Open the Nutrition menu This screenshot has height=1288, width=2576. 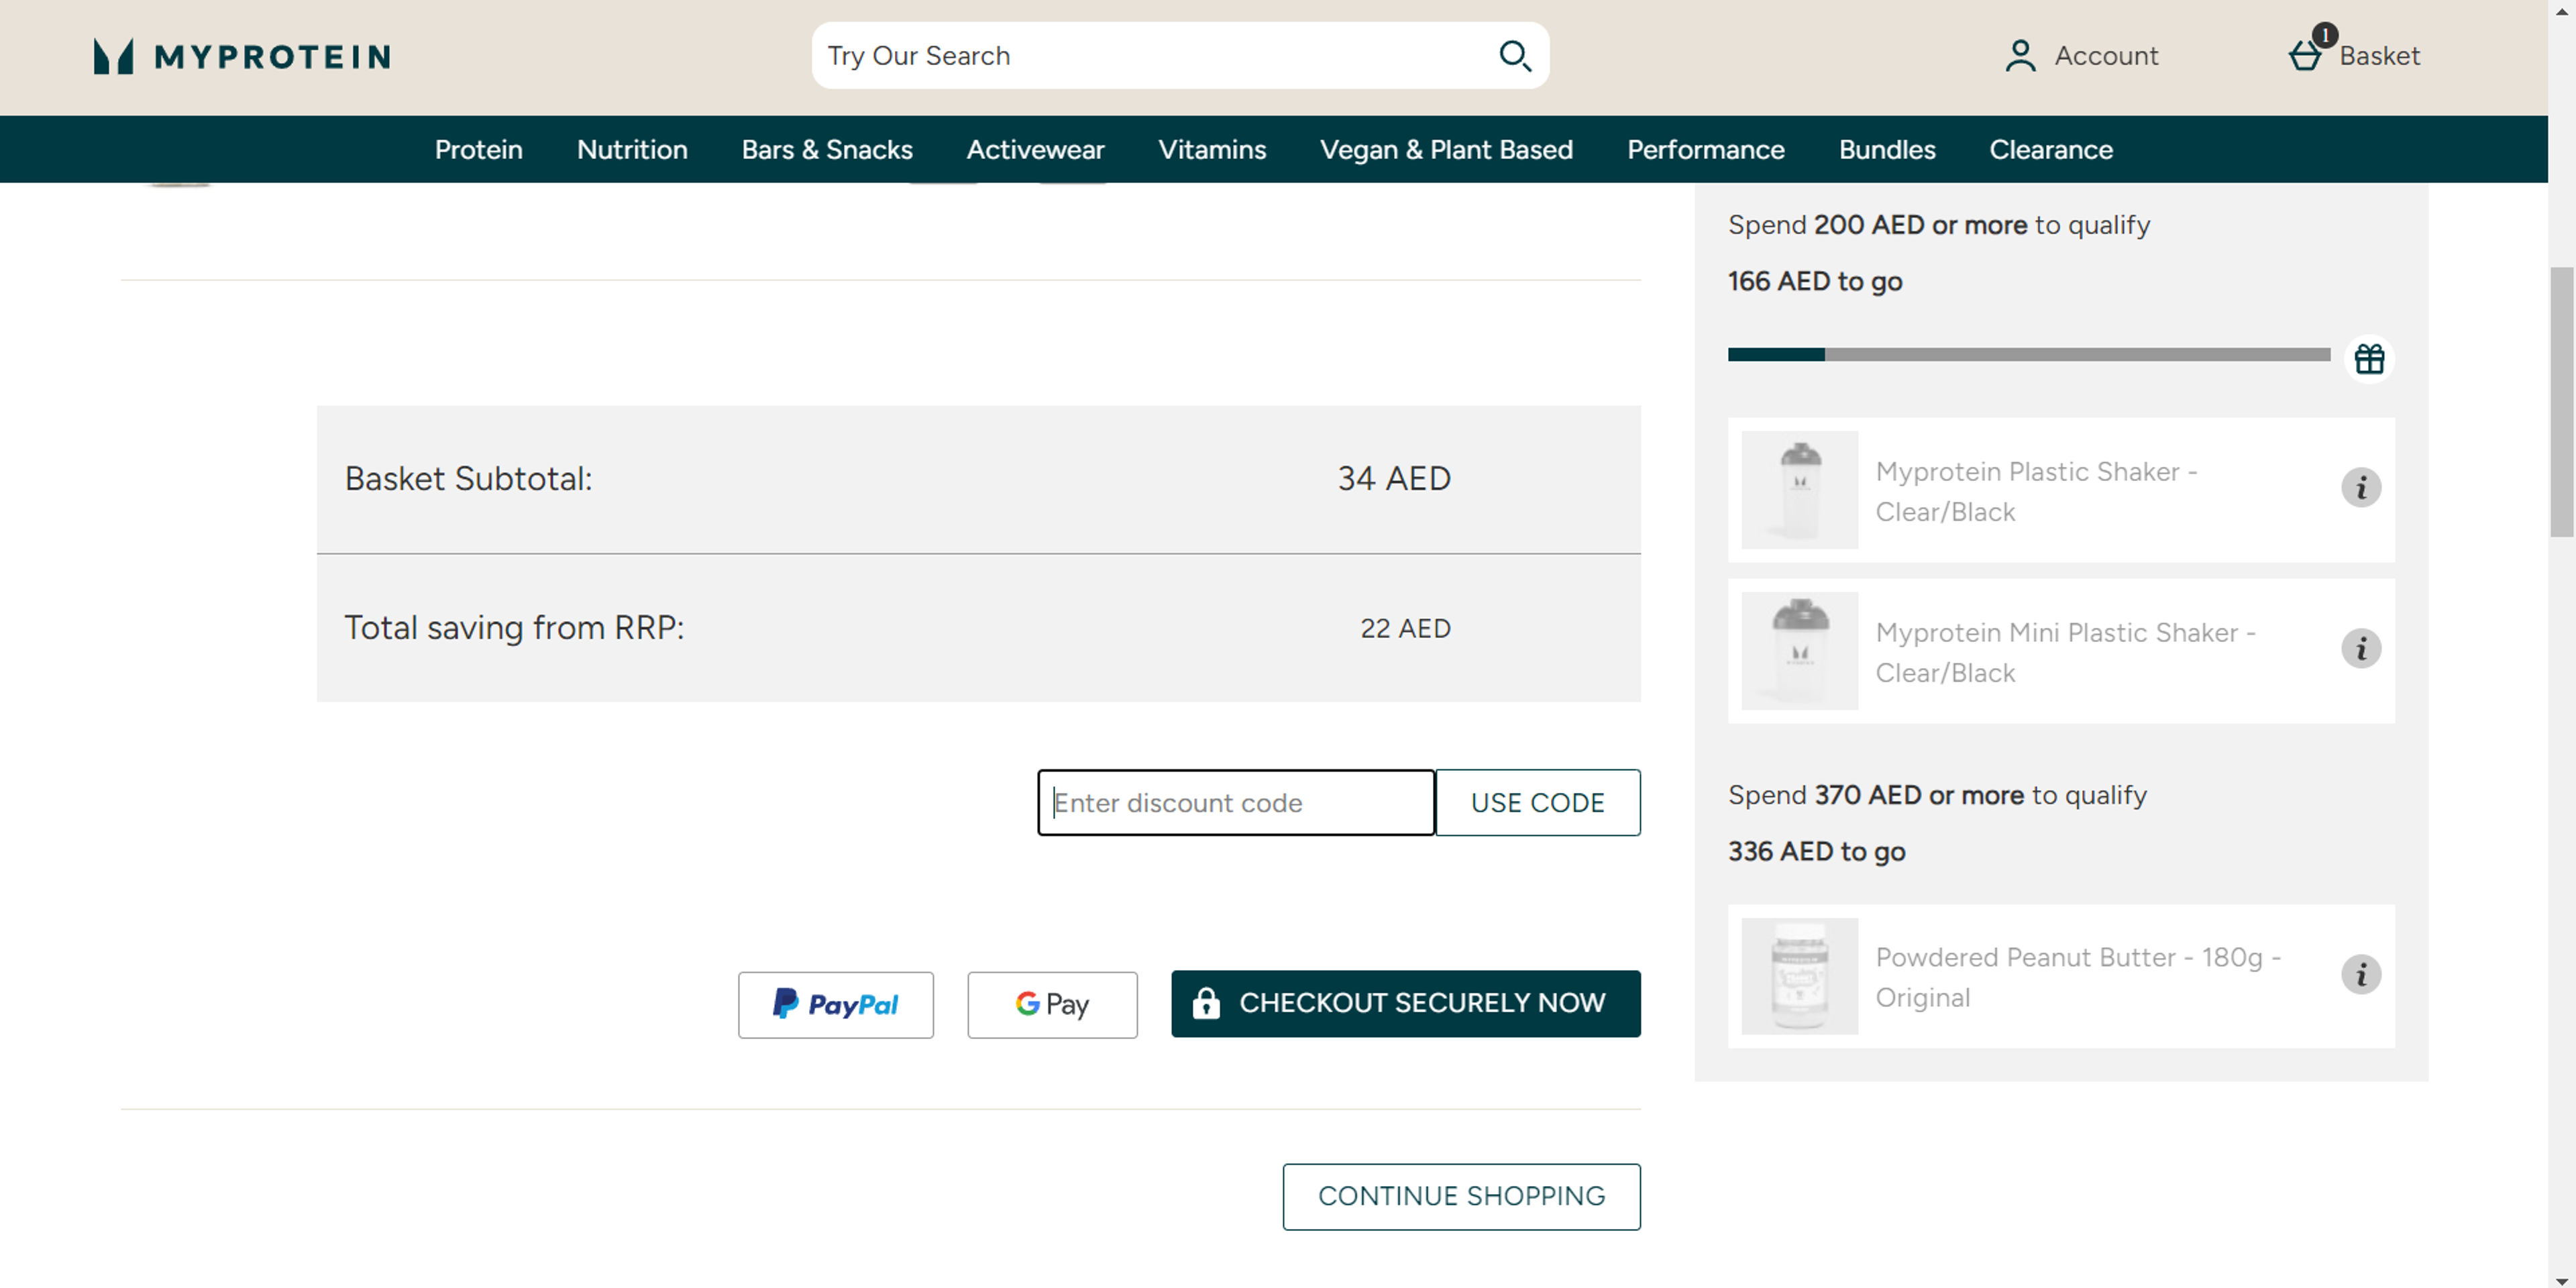632,149
